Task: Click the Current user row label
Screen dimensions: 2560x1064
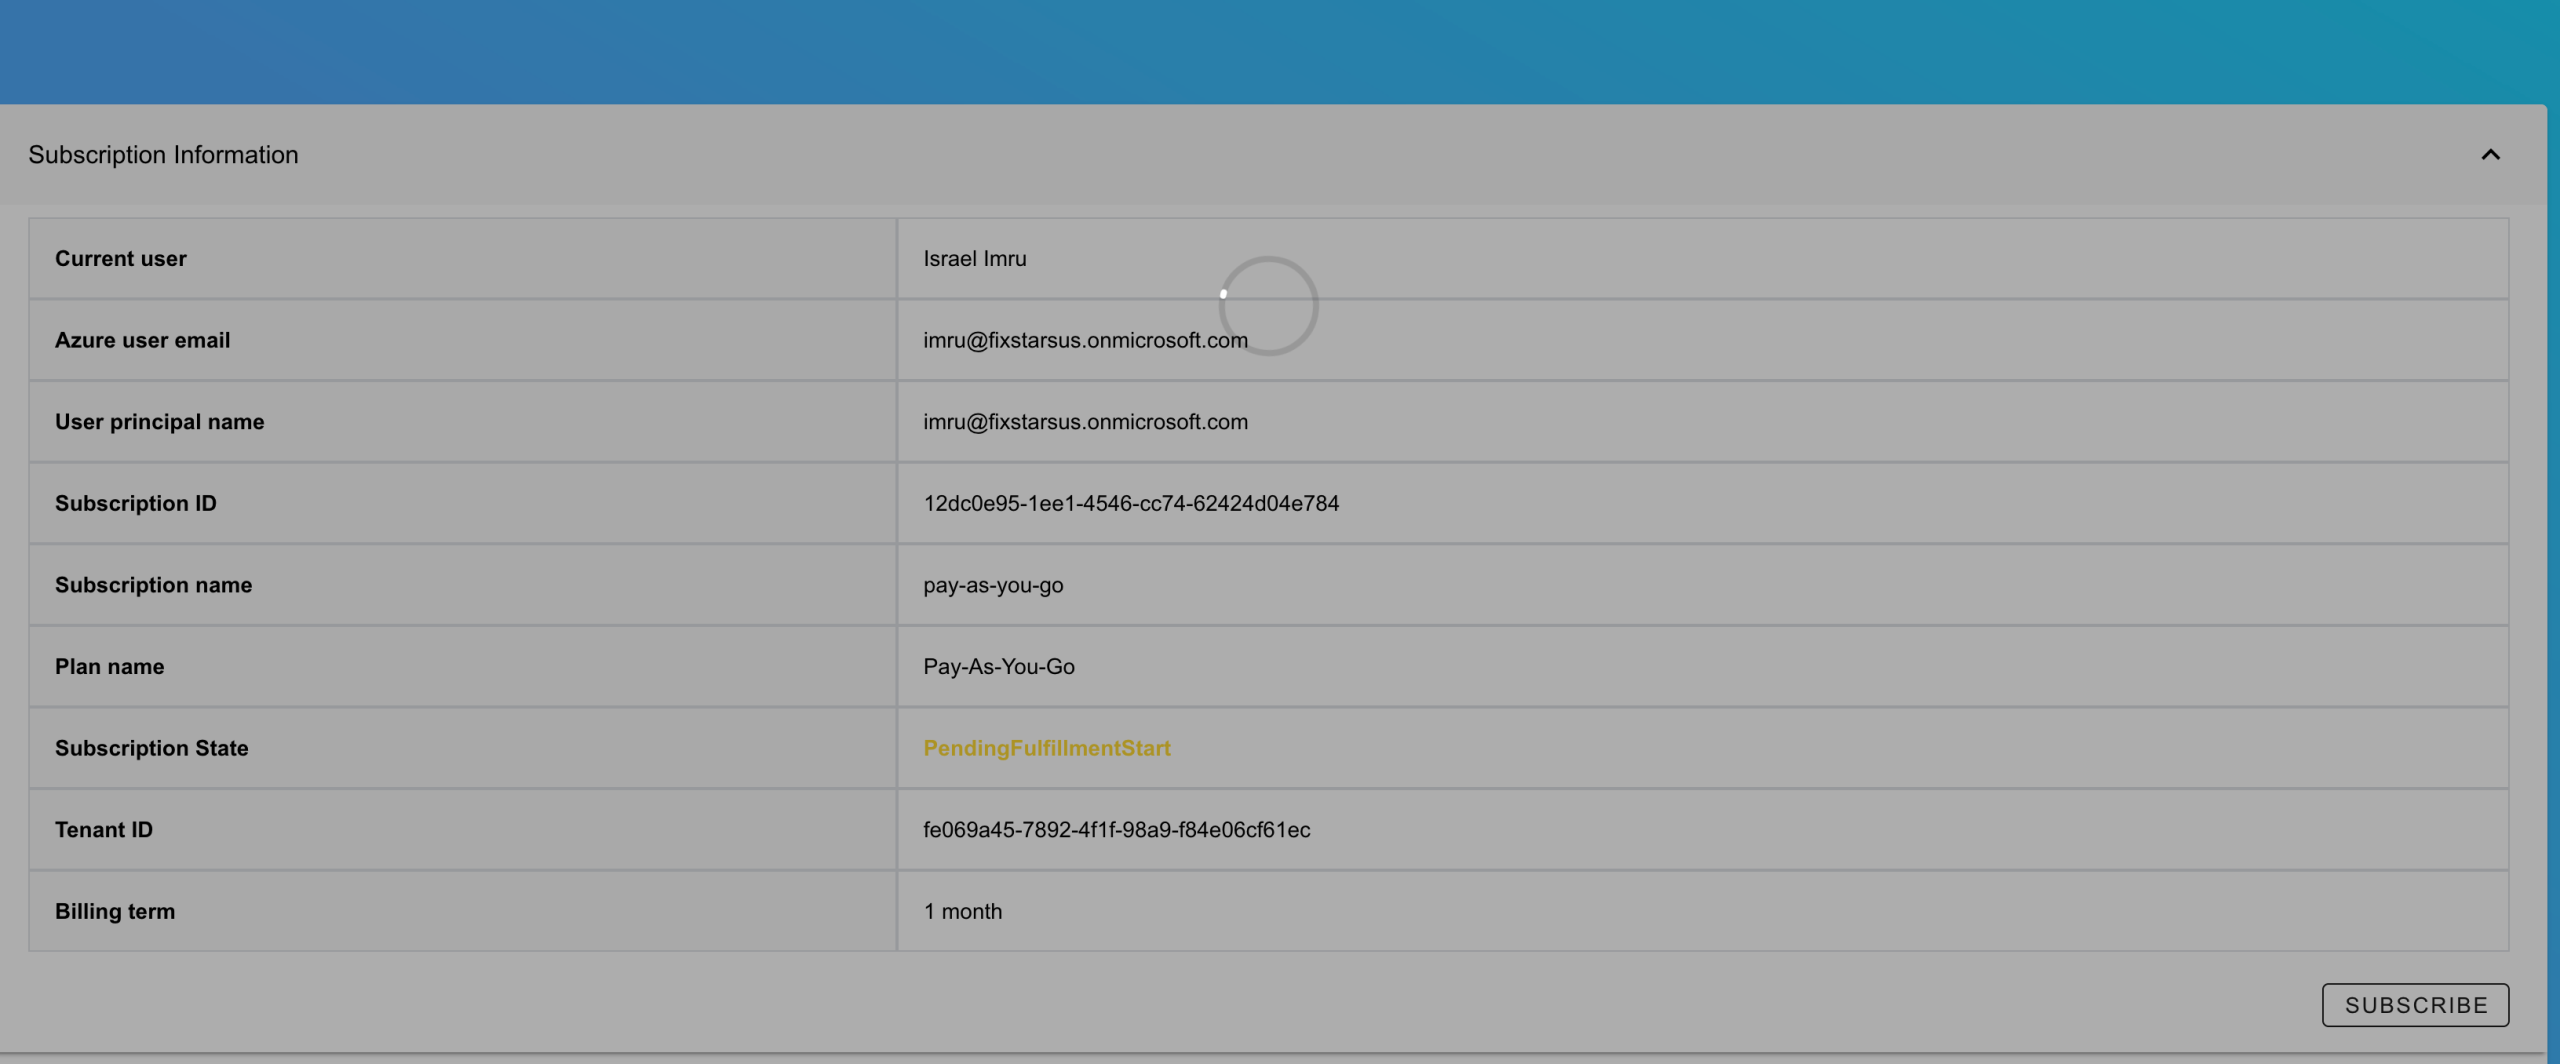Action: tap(121, 258)
